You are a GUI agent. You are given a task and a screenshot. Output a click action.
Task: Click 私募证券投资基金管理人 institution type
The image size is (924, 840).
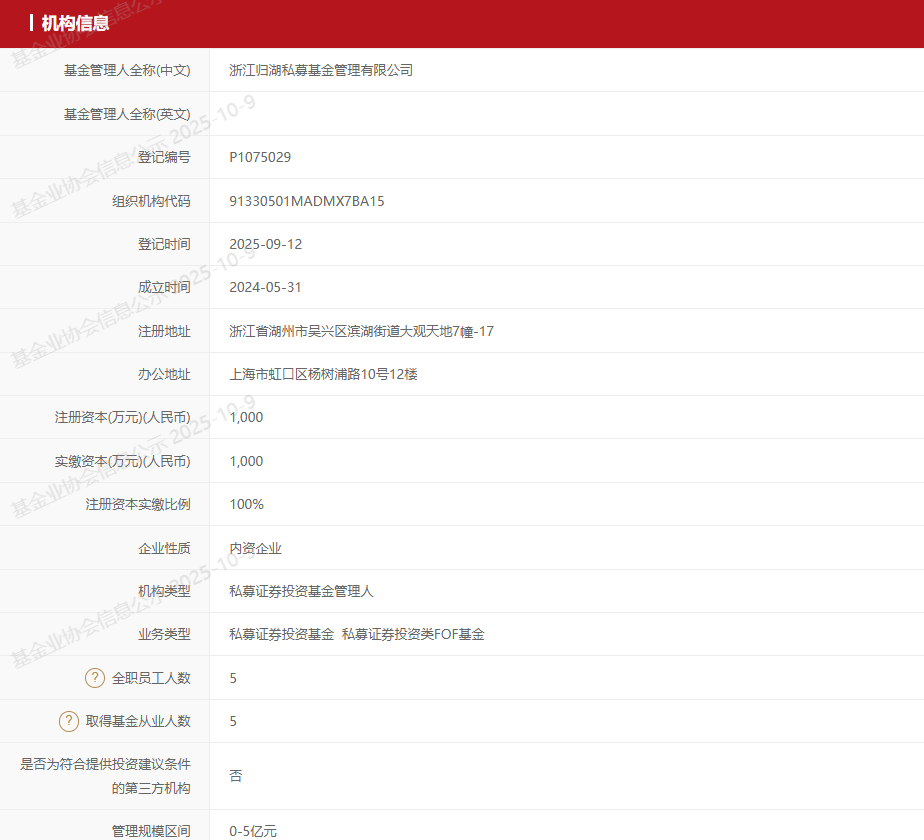[x=301, y=591]
